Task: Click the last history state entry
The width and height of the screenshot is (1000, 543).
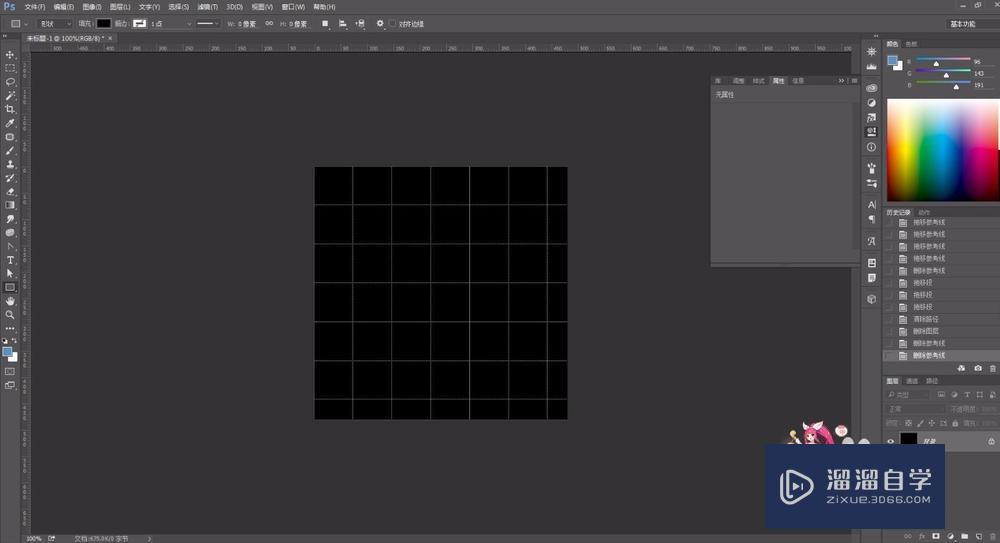Action: (x=928, y=355)
